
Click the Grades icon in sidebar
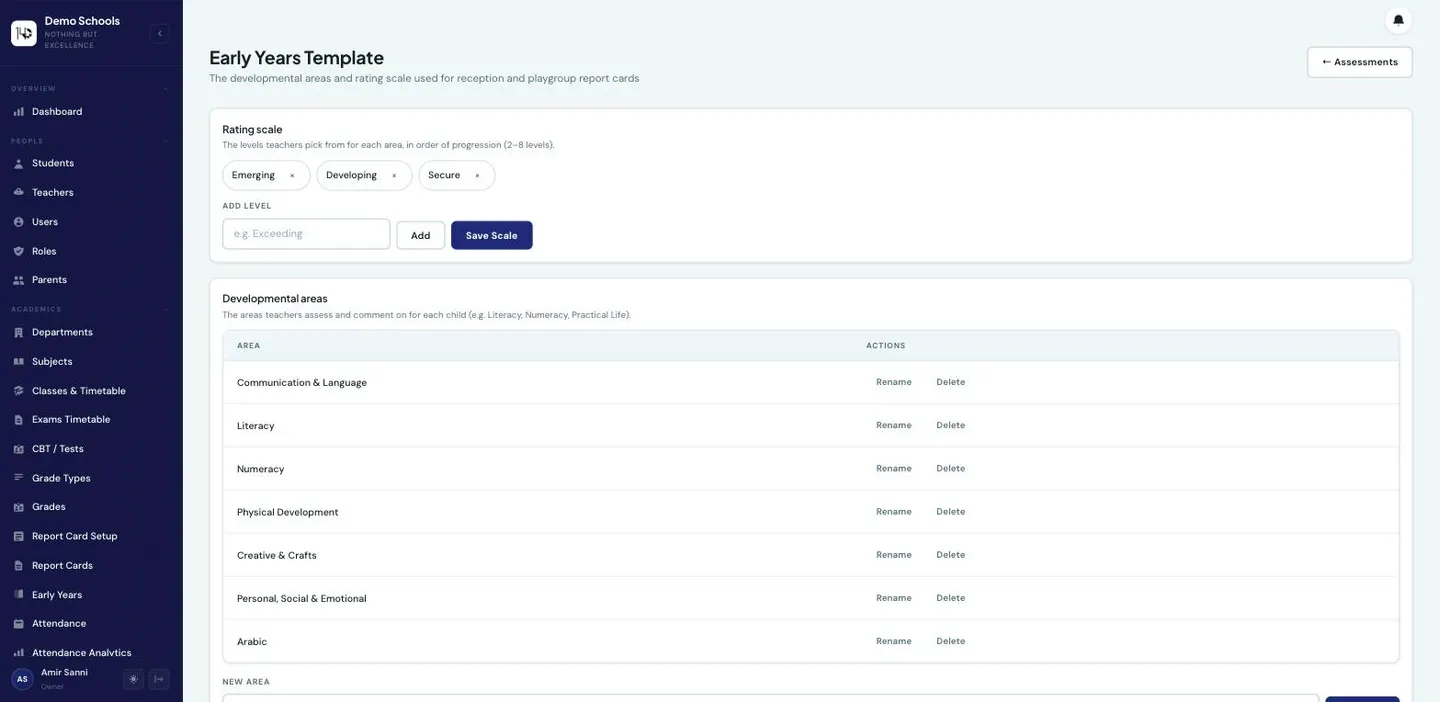click(x=18, y=507)
